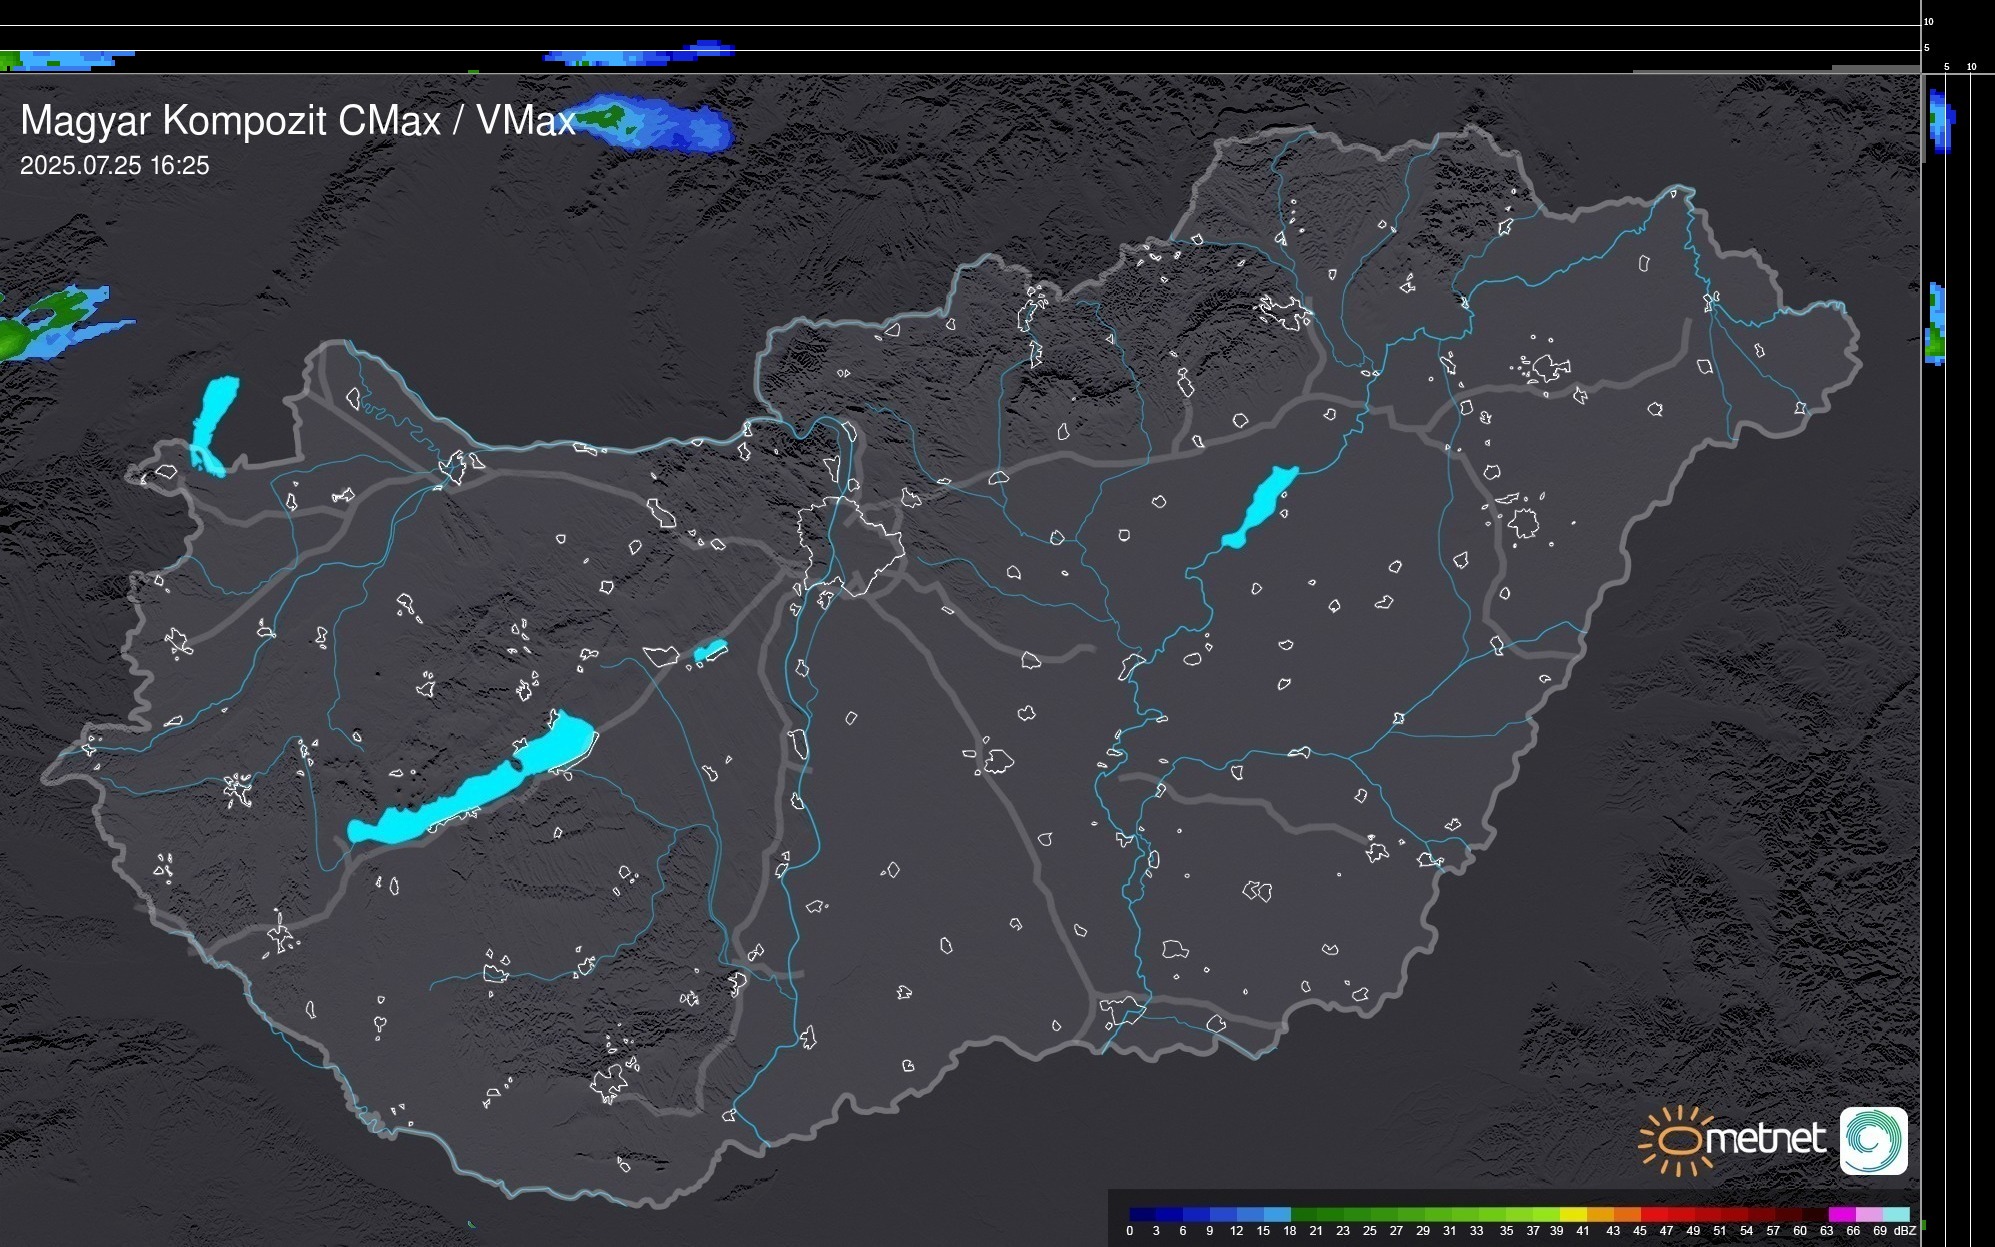
Task: Pick the dark navy 0 dBZ swatch
Action: tap(1143, 1214)
